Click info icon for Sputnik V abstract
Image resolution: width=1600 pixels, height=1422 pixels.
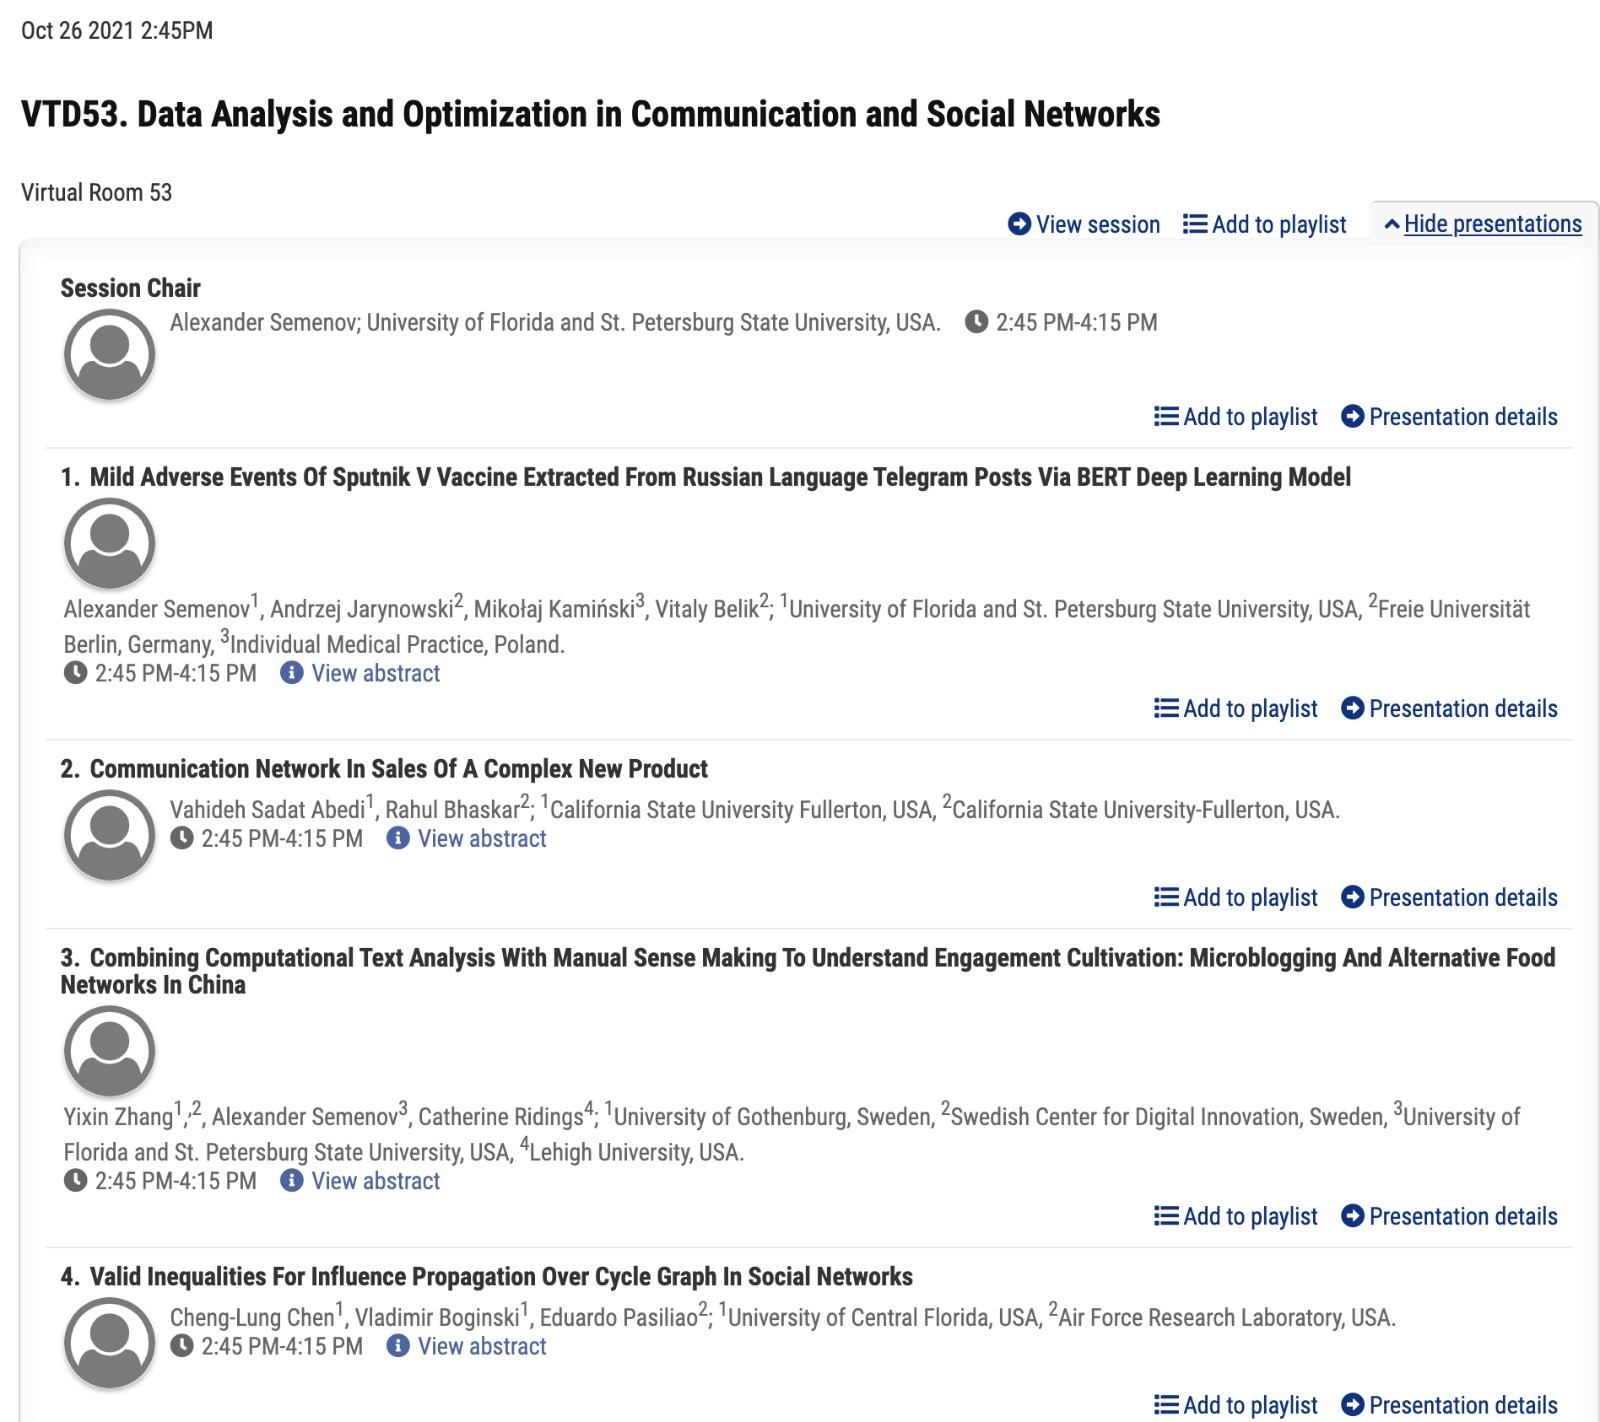[292, 673]
